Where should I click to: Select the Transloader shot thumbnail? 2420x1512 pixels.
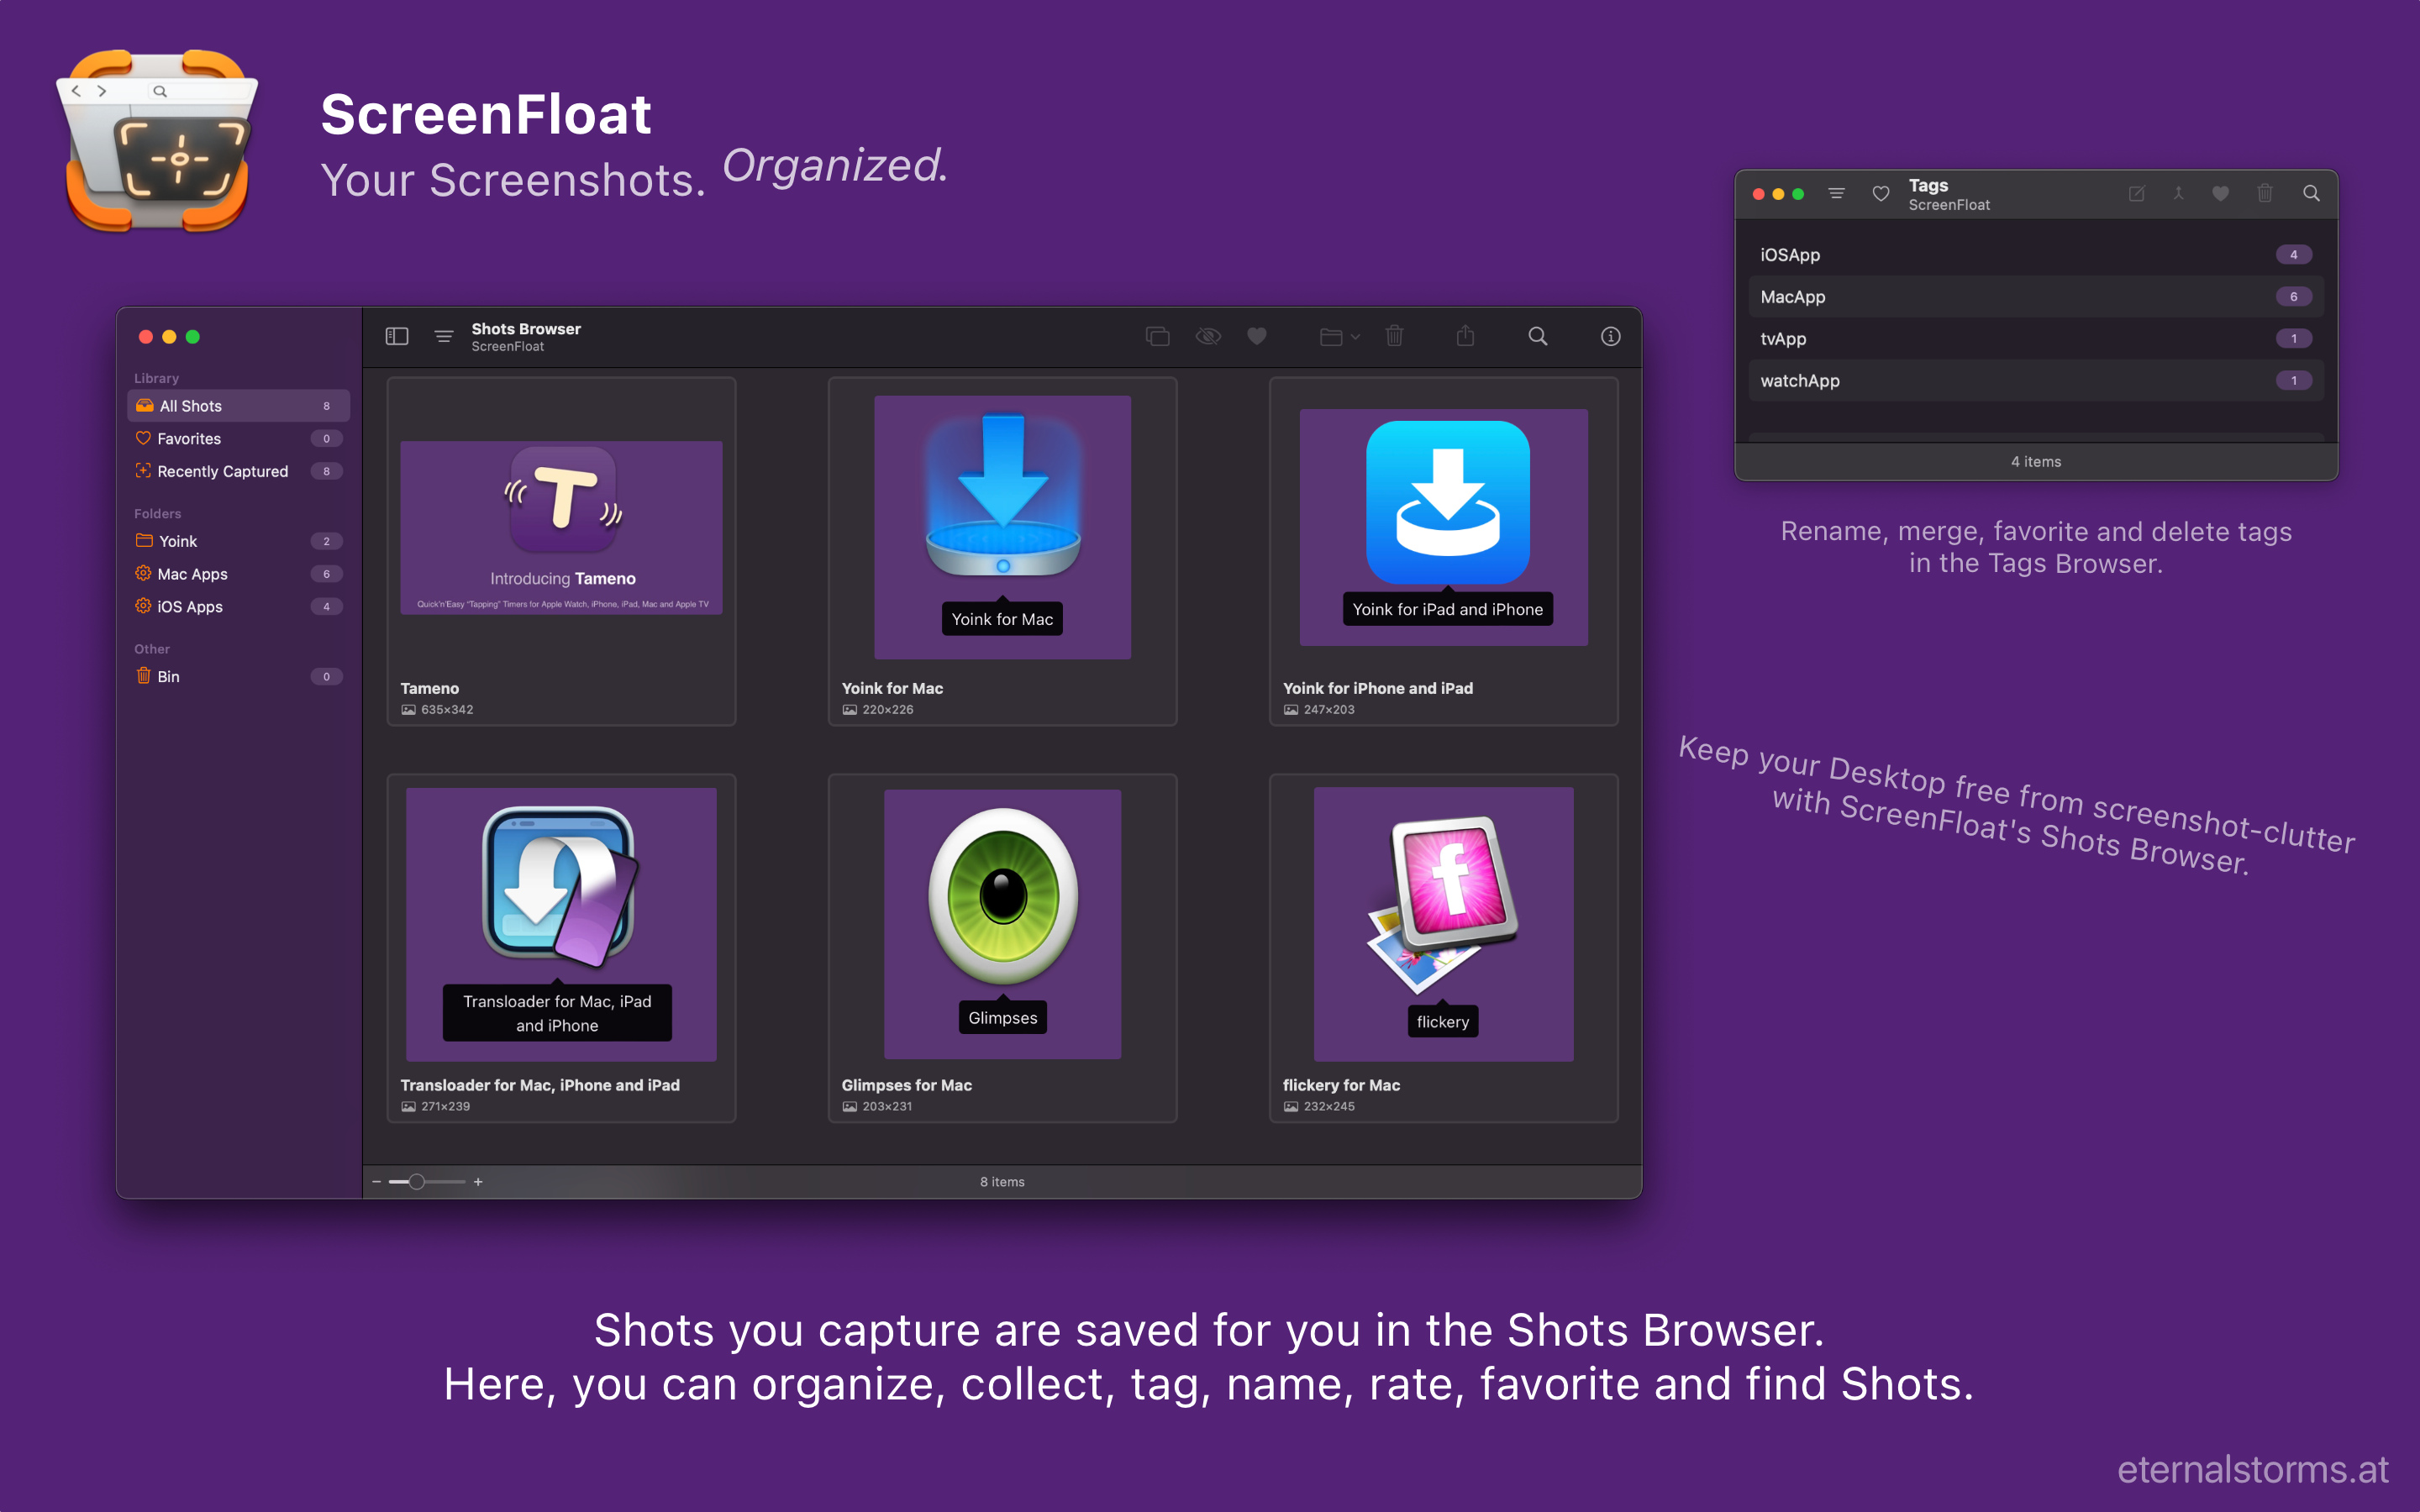tap(561, 924)
